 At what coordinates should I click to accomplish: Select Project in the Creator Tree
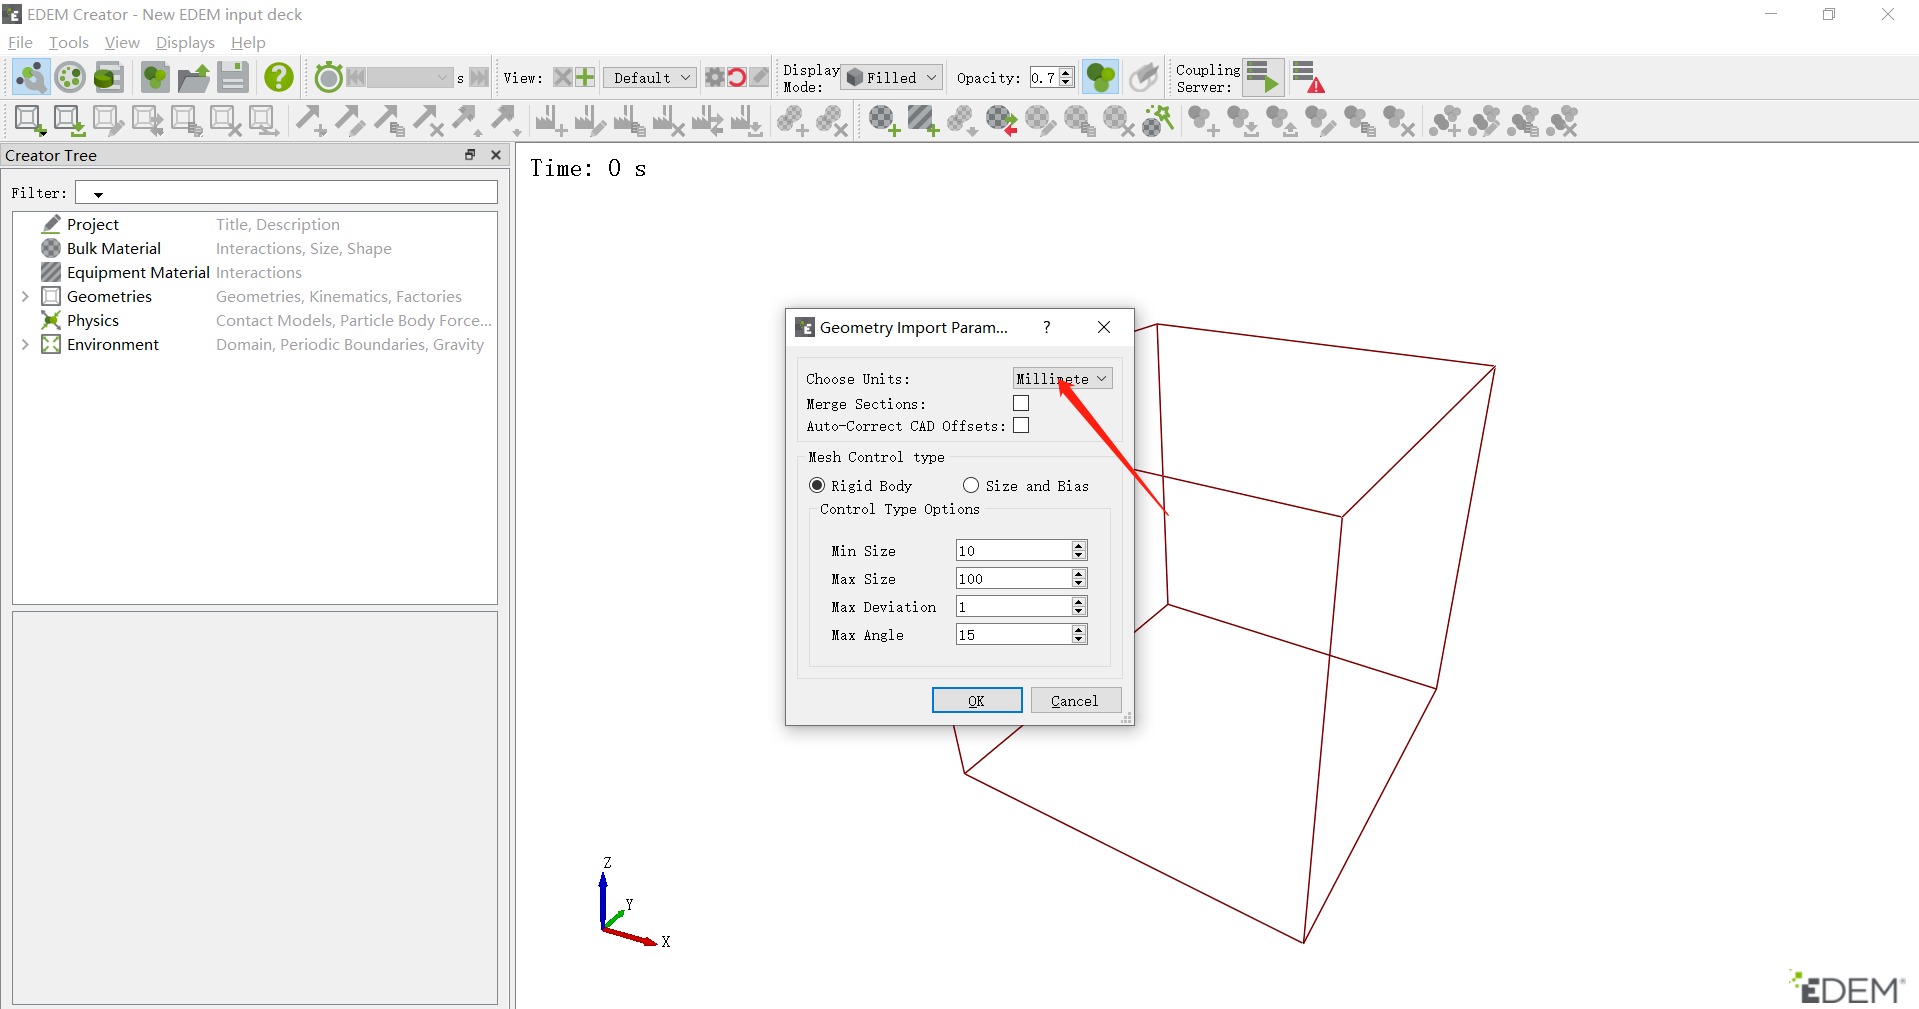(x=93, y=224)
